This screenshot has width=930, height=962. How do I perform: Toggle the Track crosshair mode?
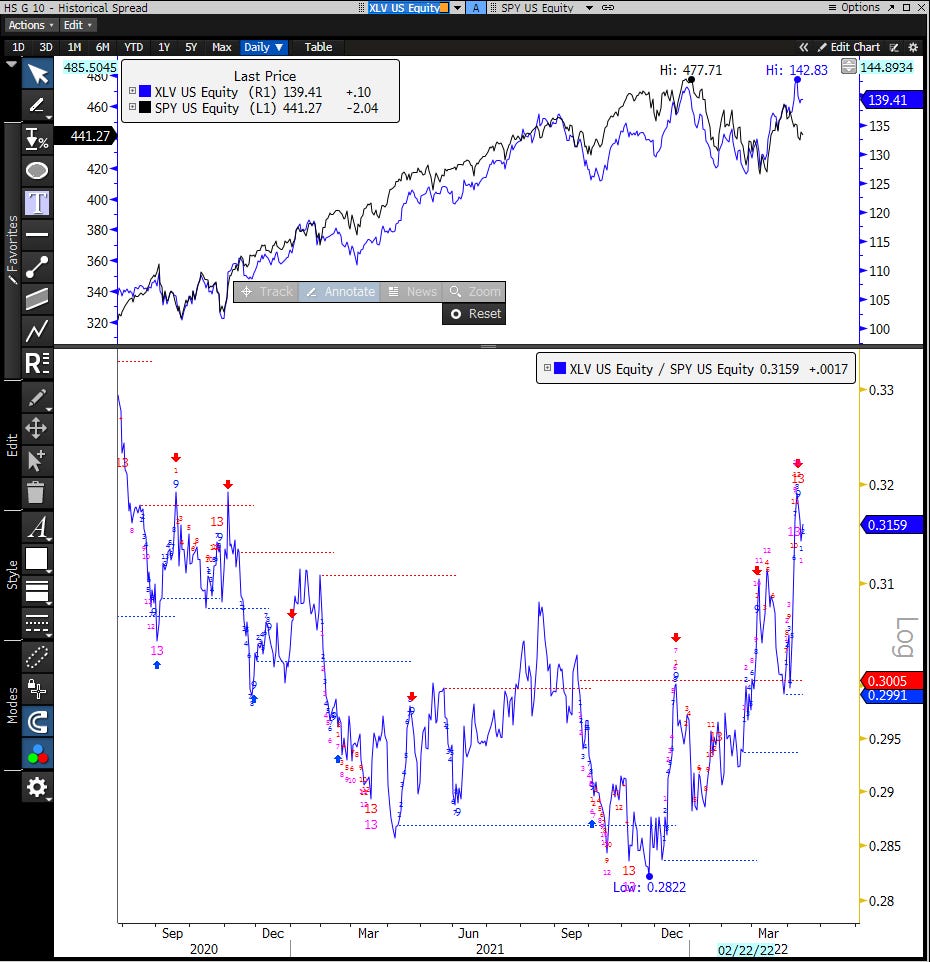(x=267, y=291)
